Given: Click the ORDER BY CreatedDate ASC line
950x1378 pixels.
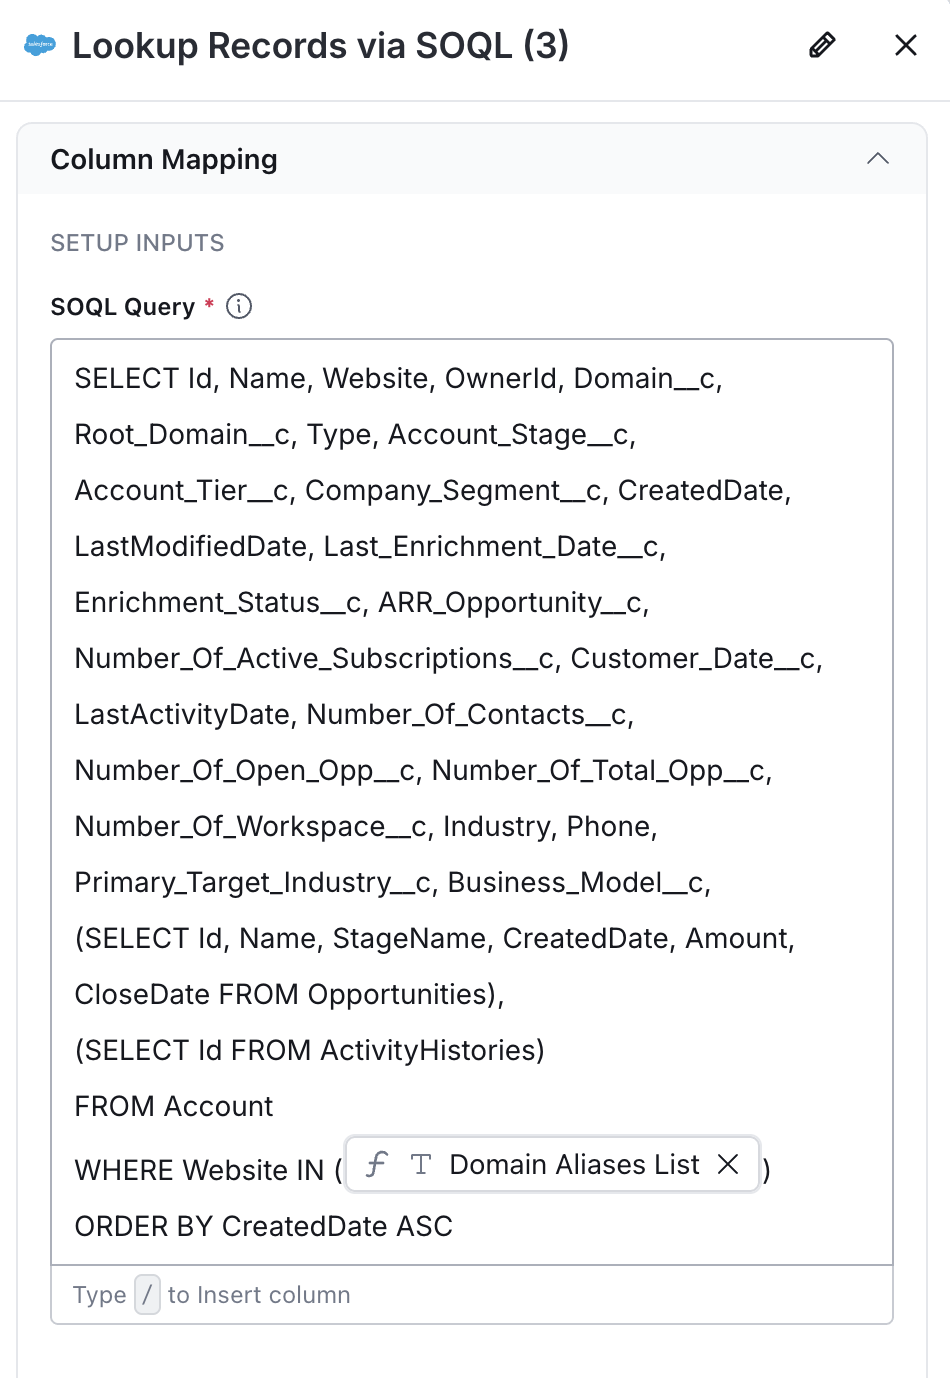Looking at the screenshot, I should [x=264, y=1226].
